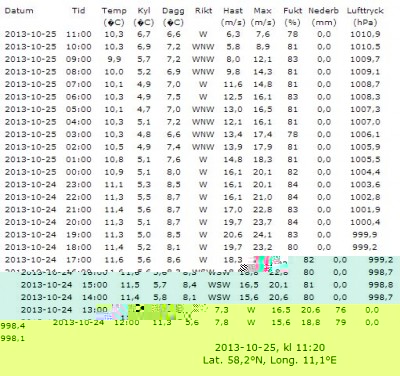Click time 05:00 on 2013-10-25

click(x=79, y=109)
